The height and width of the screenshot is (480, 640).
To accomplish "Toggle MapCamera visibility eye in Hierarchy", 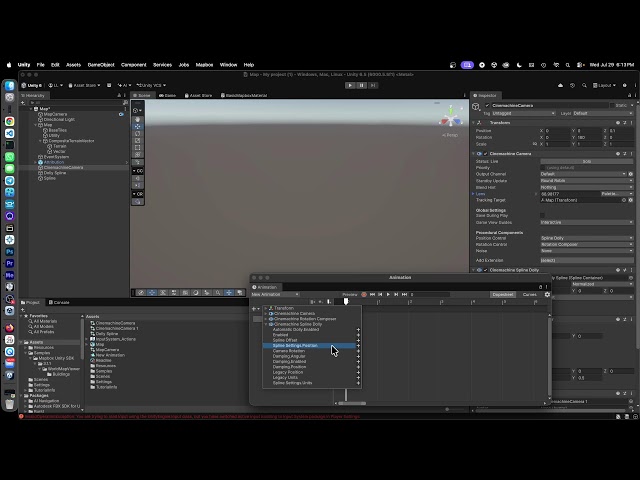I will [x=121, y=114].
